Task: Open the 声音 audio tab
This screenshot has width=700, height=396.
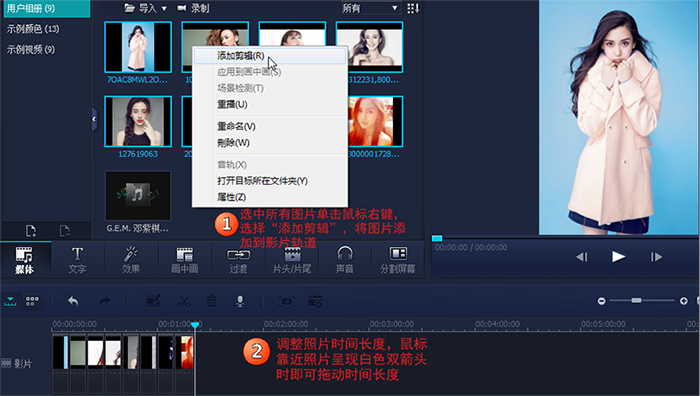Action: tap(345, 260)
